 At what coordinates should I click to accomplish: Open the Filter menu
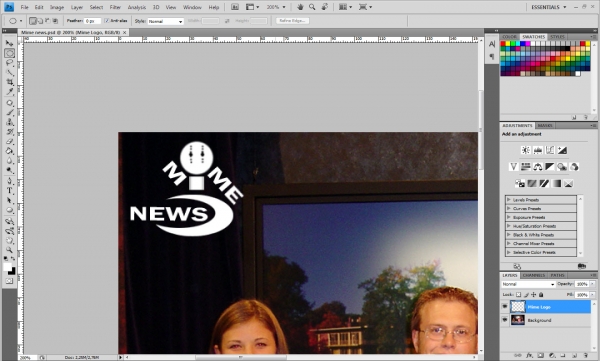click(115, 7)
